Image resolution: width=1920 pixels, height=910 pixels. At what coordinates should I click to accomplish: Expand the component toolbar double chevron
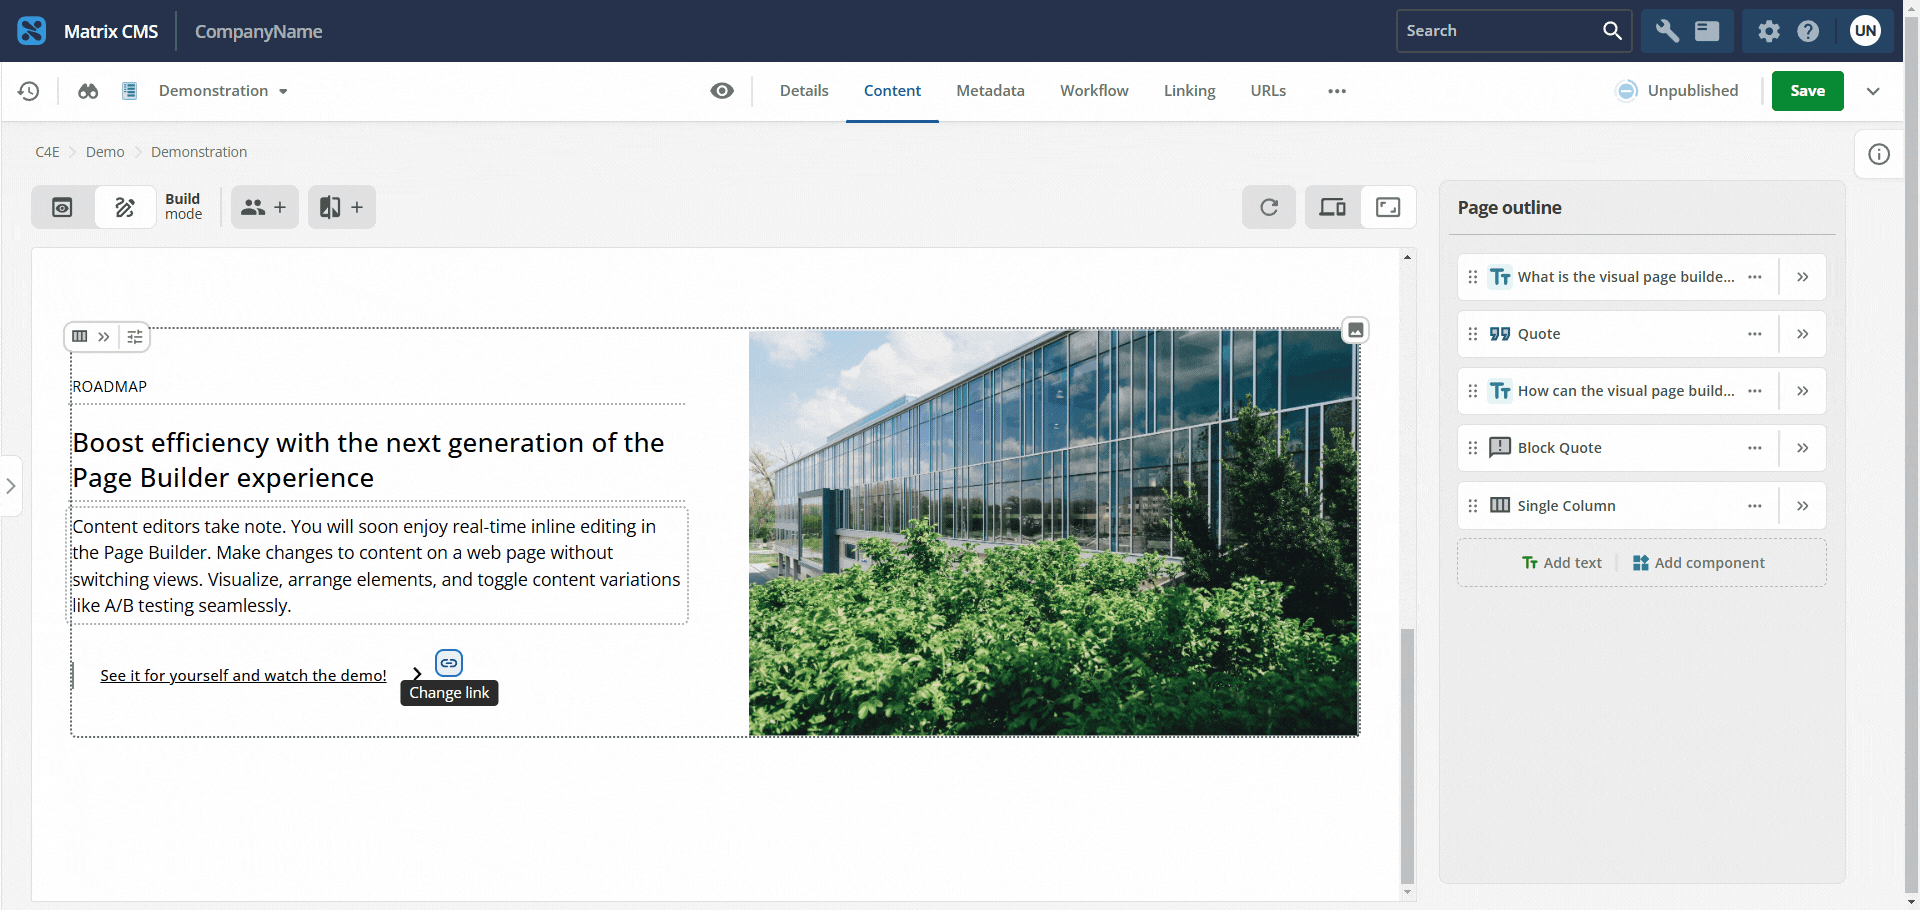point(104,337)
